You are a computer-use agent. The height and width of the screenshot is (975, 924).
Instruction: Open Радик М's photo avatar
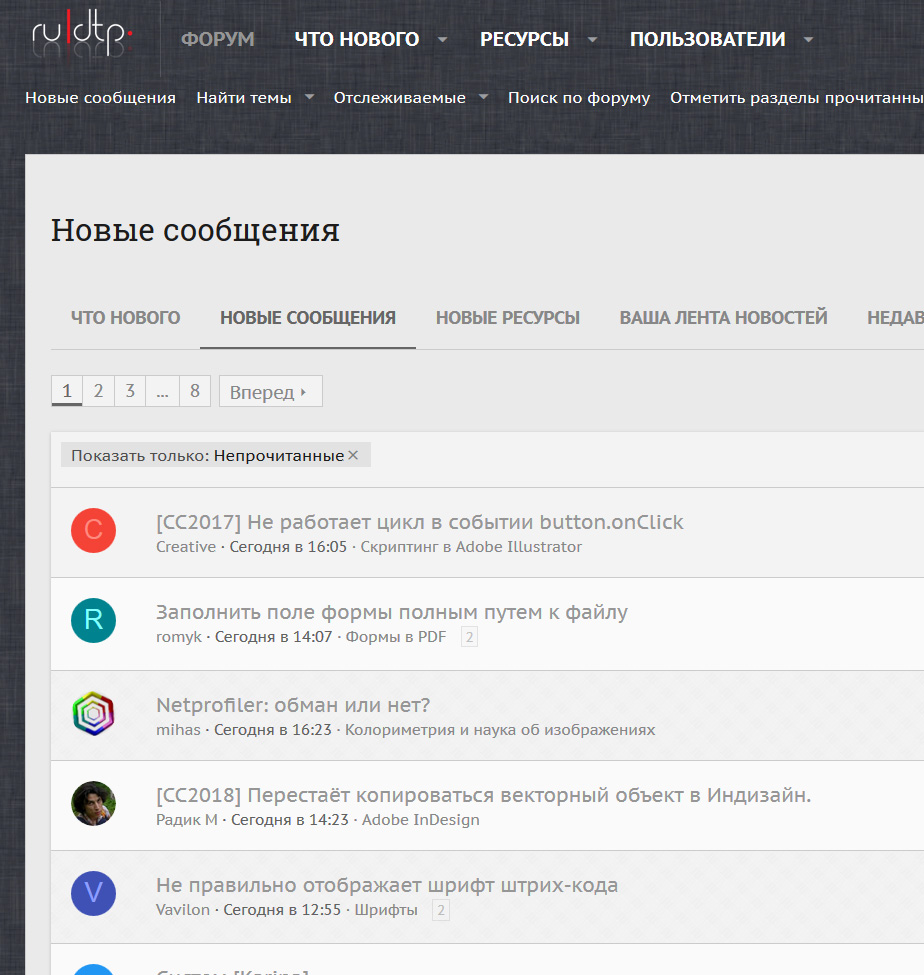point(93,803)
